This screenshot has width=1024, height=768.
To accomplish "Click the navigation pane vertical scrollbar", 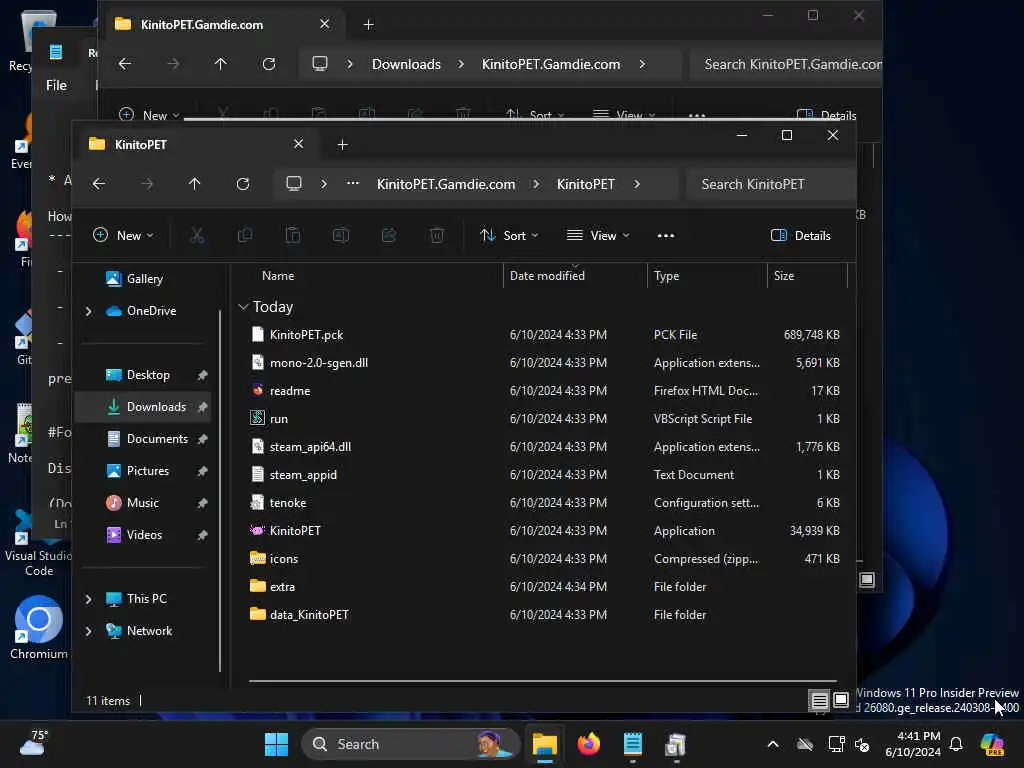I will click(x=220, y=490).
